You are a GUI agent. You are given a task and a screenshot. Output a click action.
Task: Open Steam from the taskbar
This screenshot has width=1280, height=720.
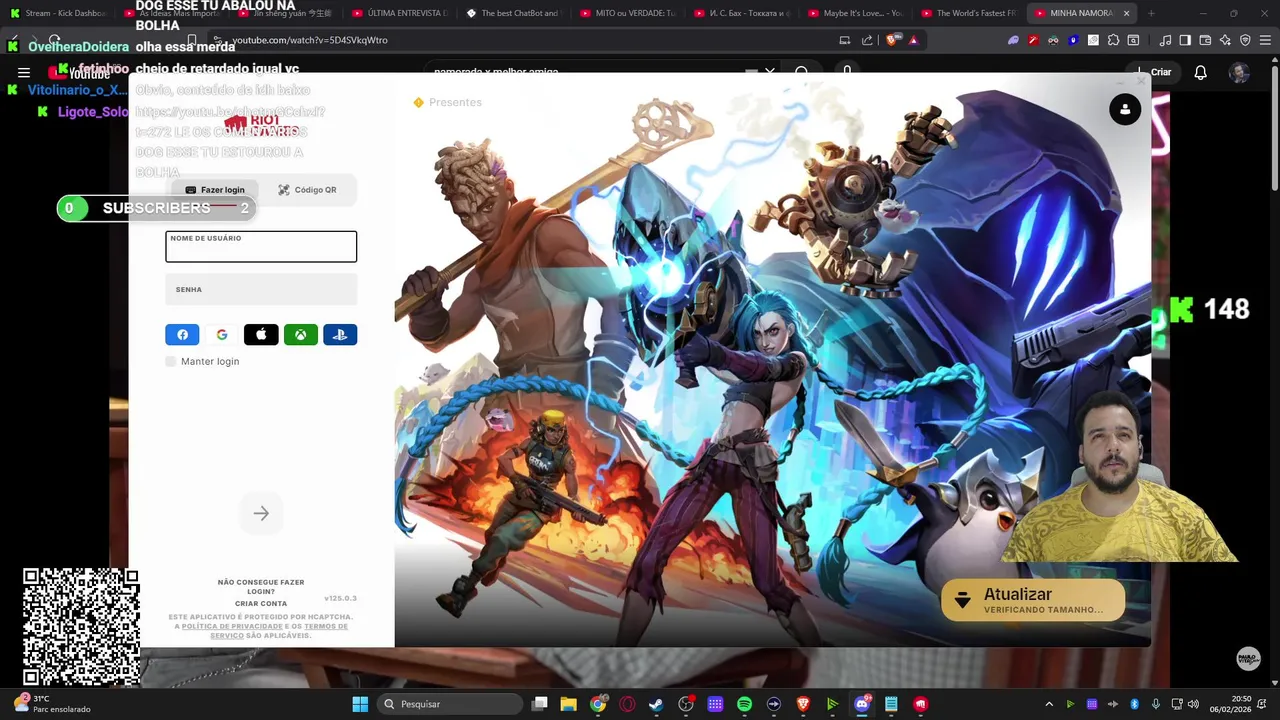(x=656, y=704)
